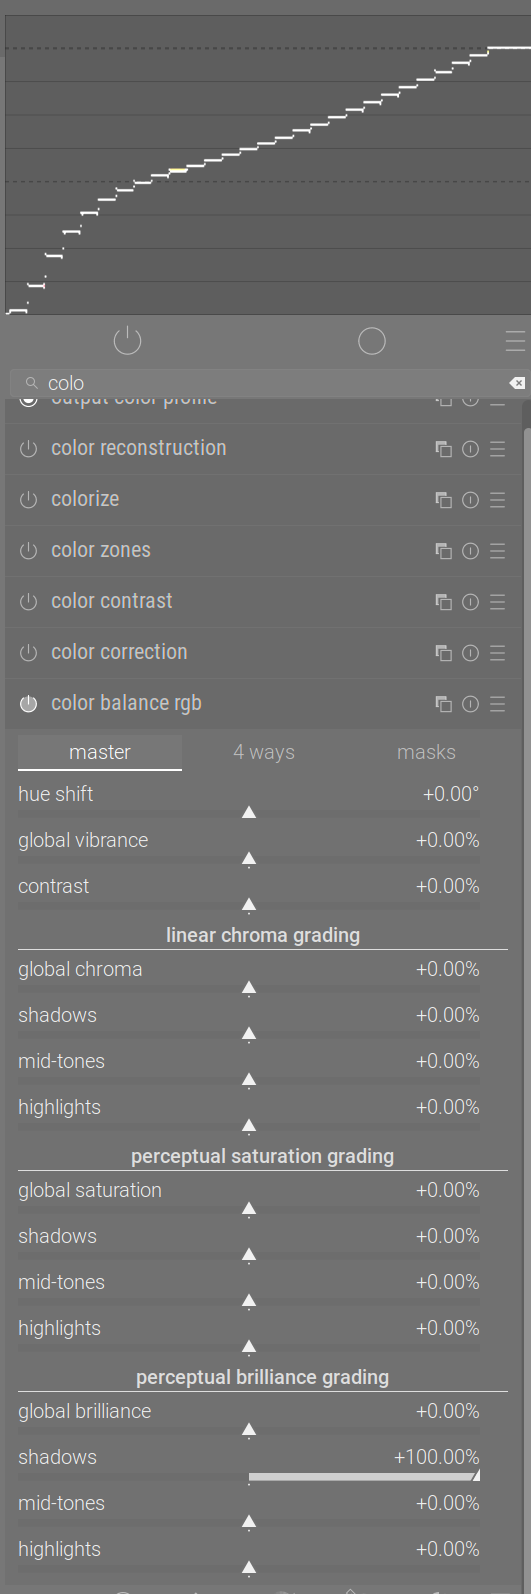Clear the module search text

point(516,383)
